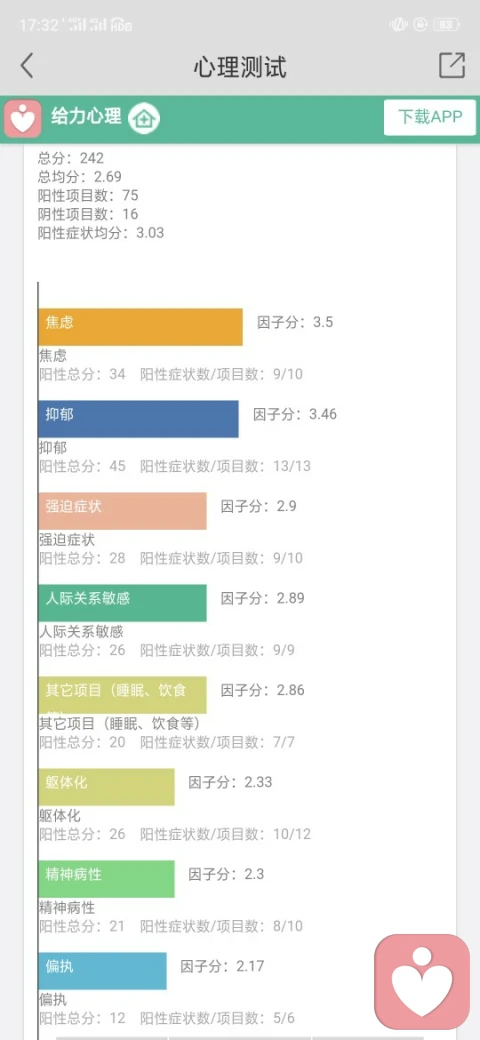Screen dimensions: 480x1040
Task: Open the green home icon
Action: (144, 119)
